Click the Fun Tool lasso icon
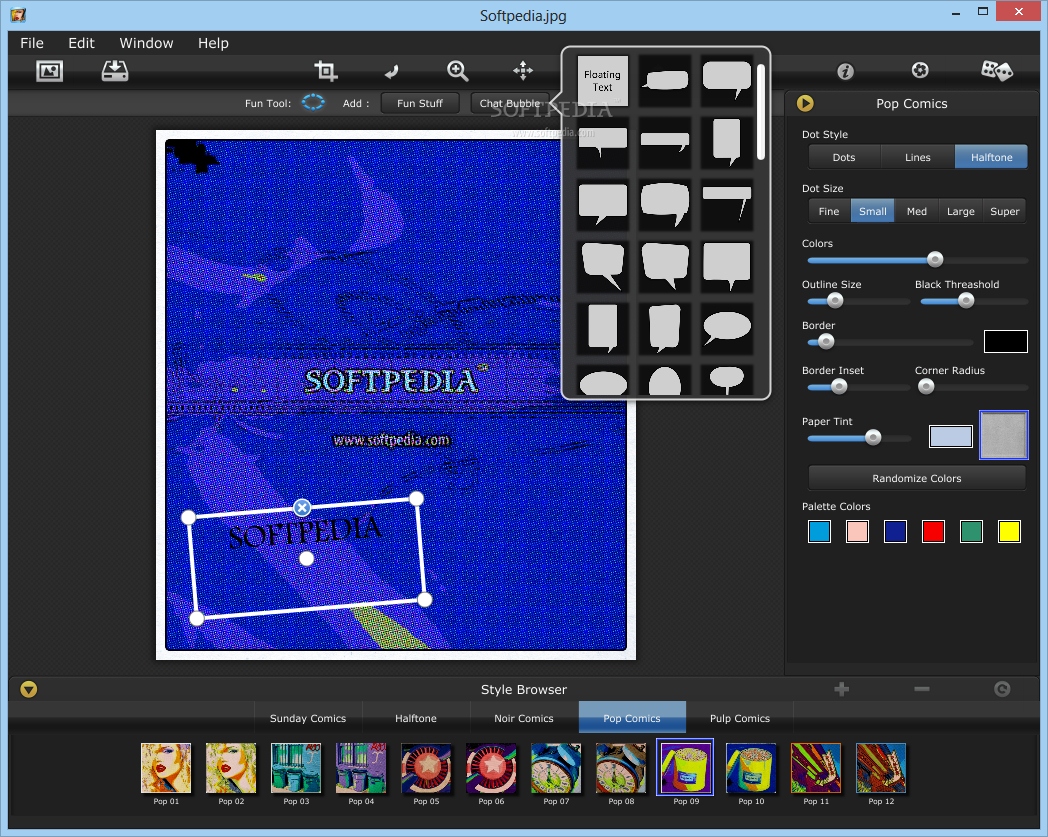1048x837 pixels. [x=313, y=102]
